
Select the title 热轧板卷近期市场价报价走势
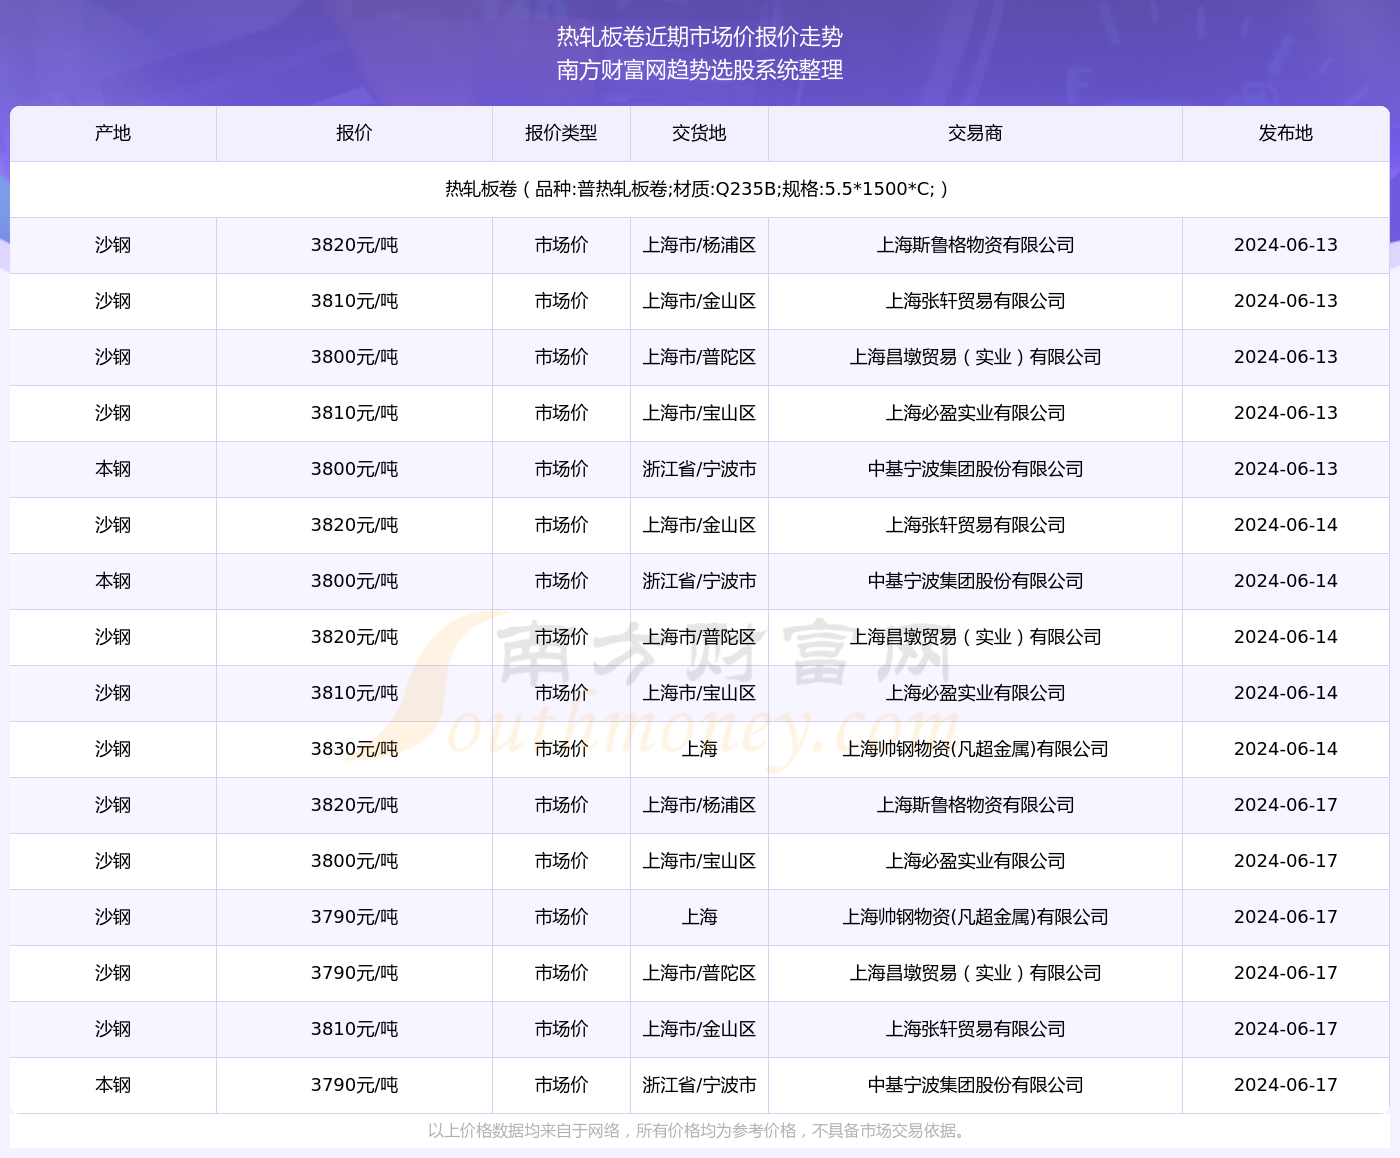point(700,37)
